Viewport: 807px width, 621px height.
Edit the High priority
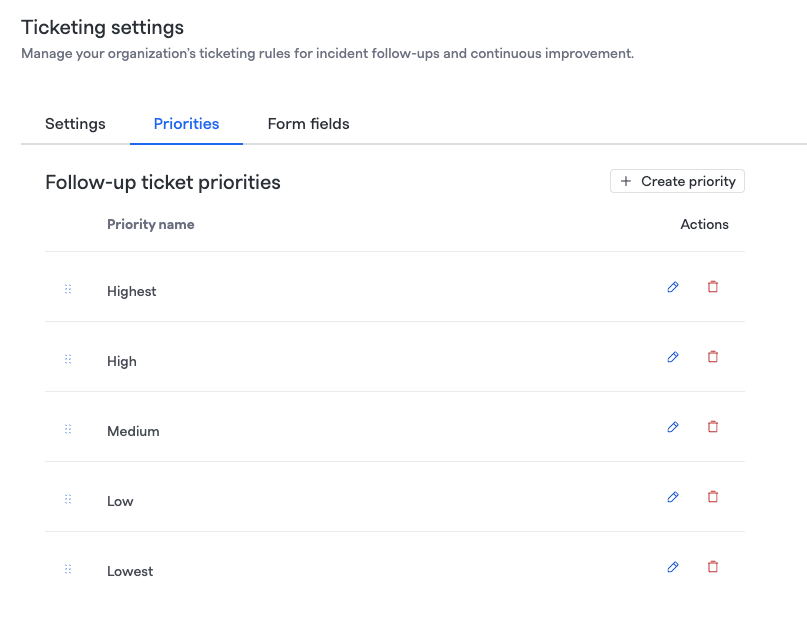click(673, 357)
